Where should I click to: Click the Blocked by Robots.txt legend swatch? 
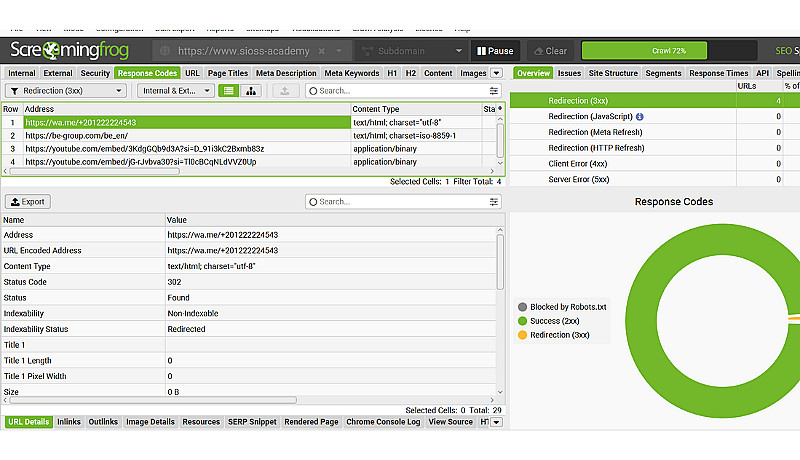522,307
